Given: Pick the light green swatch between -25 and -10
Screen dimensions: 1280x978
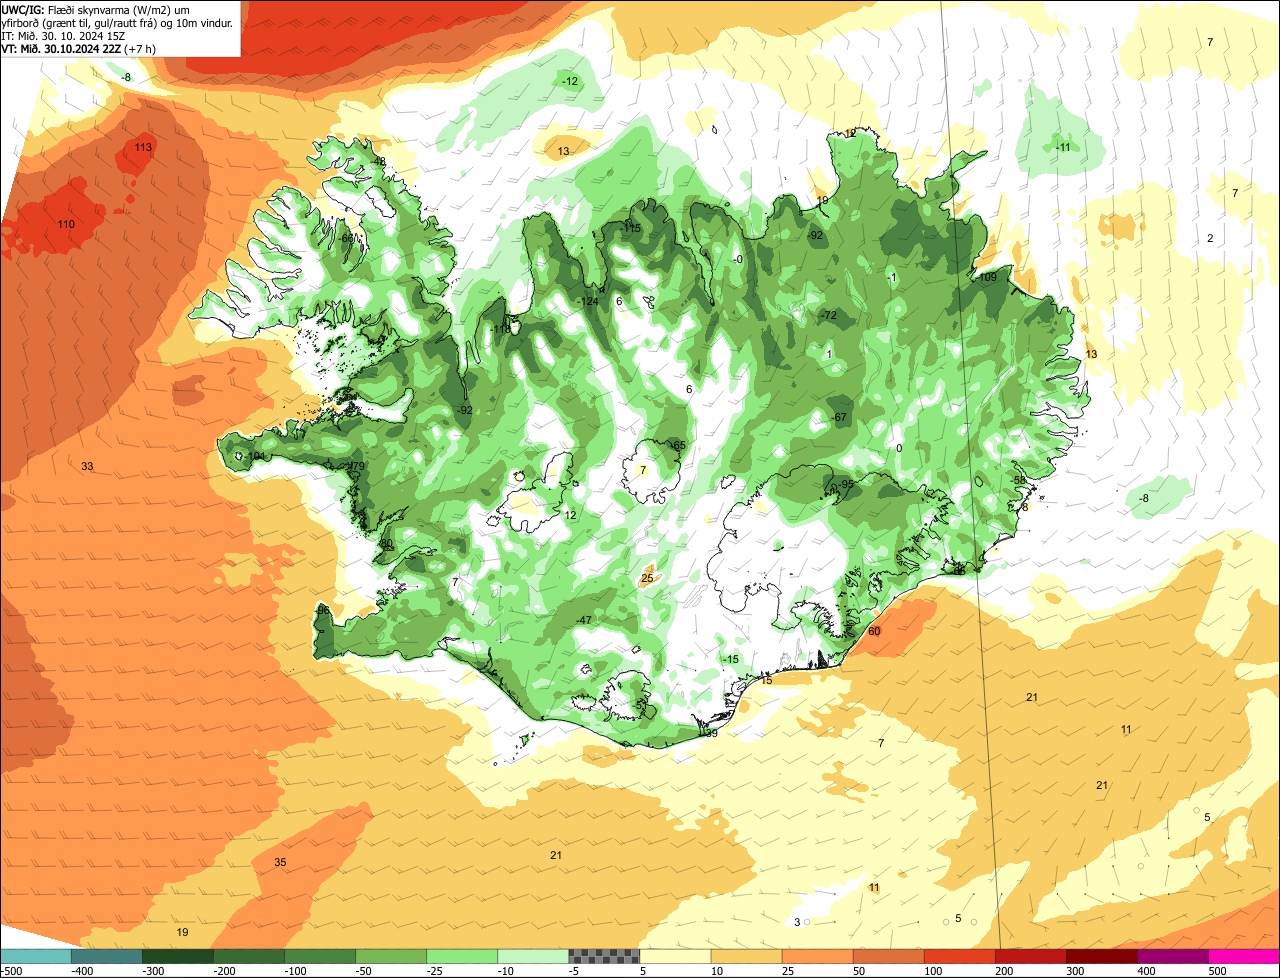Looking at the screenshot, I should 462,956.
